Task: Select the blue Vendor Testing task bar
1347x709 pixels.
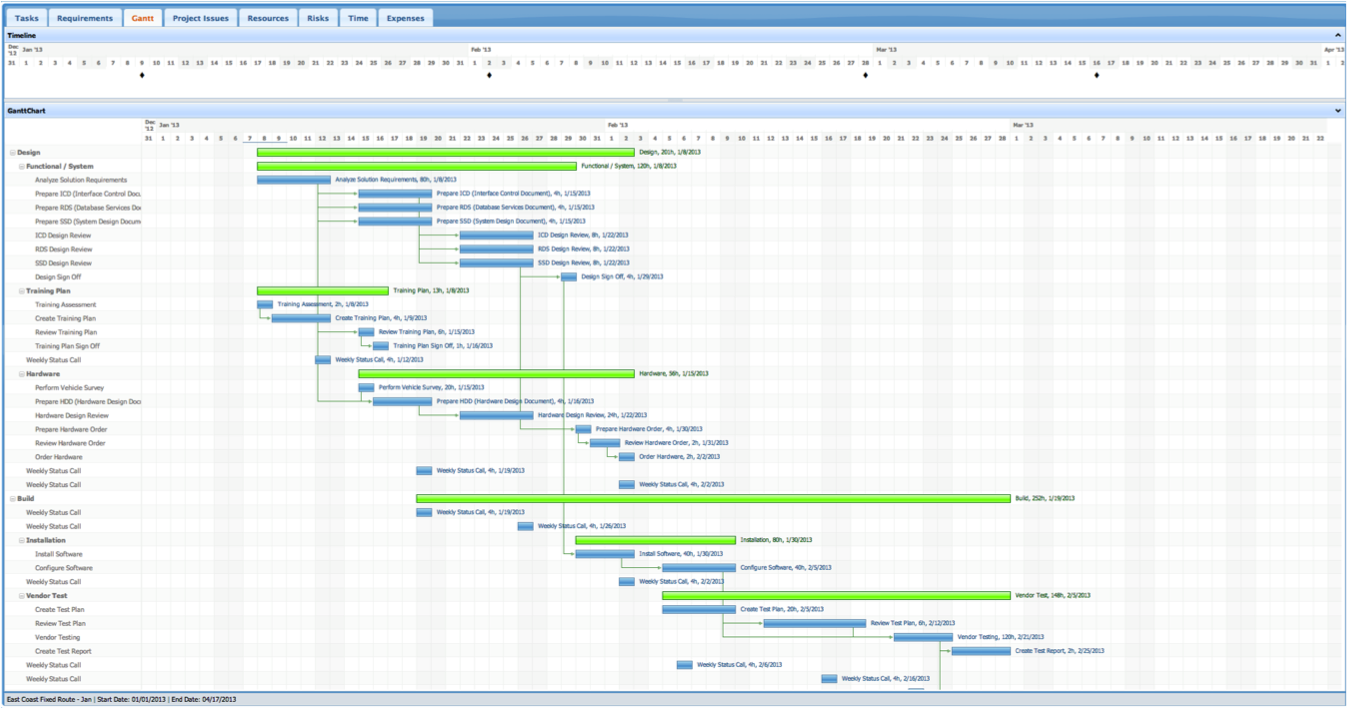Action: (923, 637)
